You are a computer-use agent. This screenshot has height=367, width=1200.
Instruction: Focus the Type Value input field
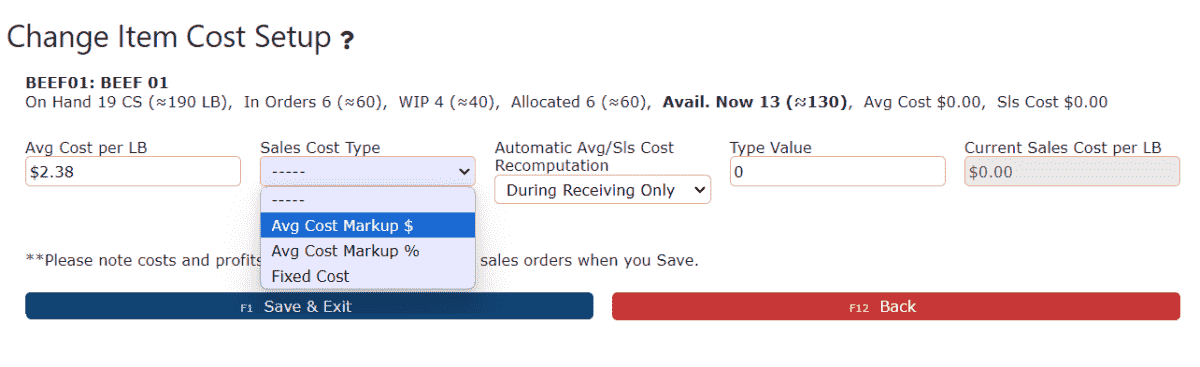pos(837,171)
